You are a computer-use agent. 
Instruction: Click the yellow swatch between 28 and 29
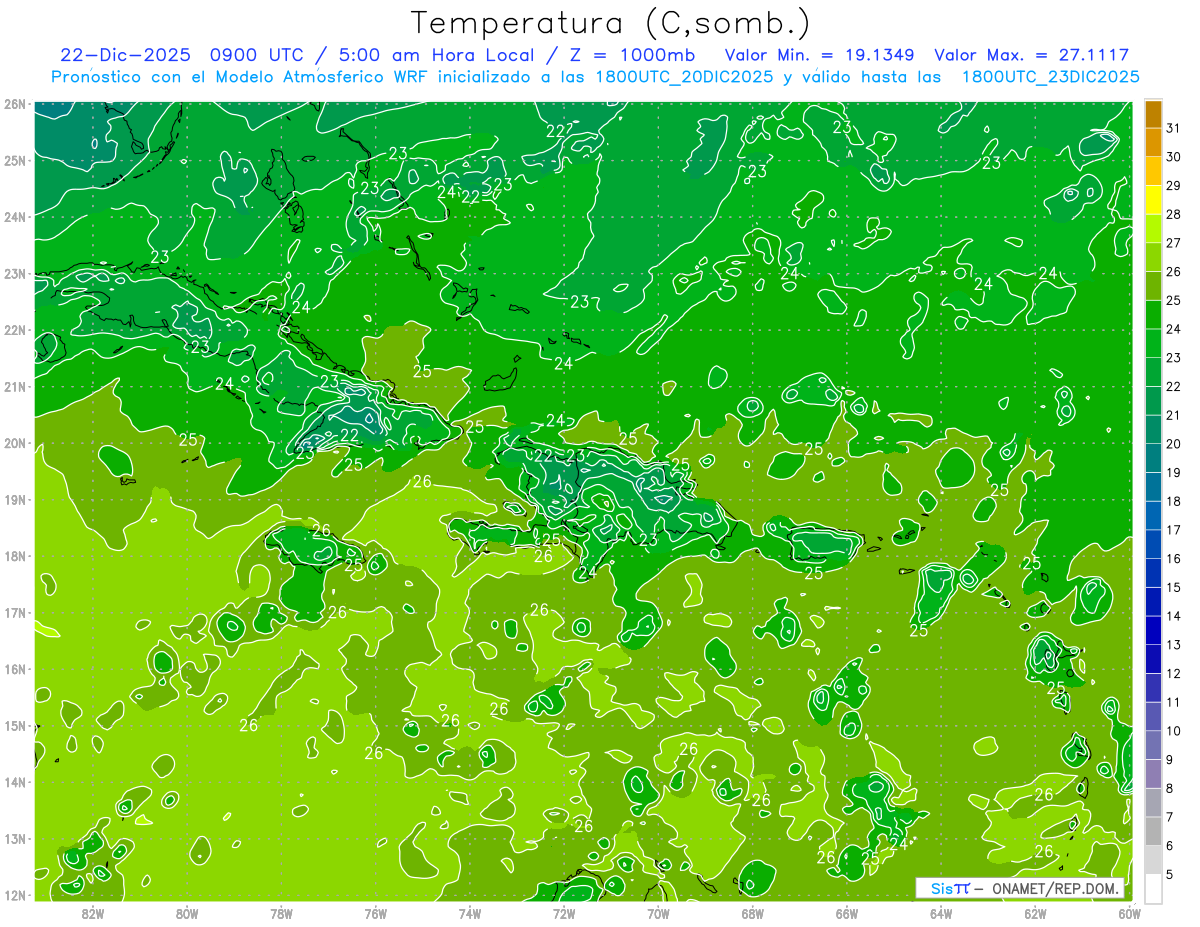click(1153, 200)
